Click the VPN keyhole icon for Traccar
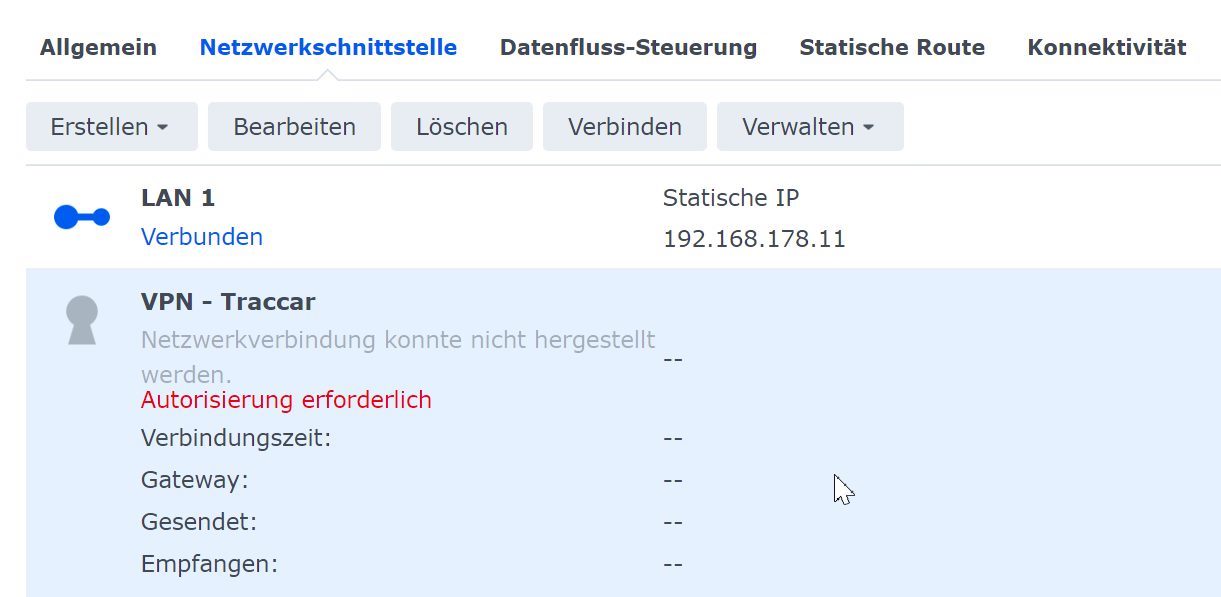The width and height of the screenshot is (1221, 597). tap(82, 321)
